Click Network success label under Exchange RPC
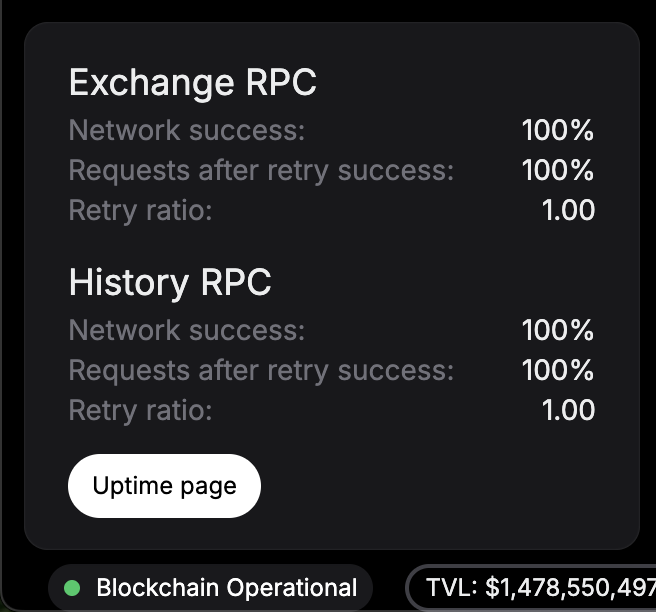Screen dimensions: 656x612 [x=186, y=130]
